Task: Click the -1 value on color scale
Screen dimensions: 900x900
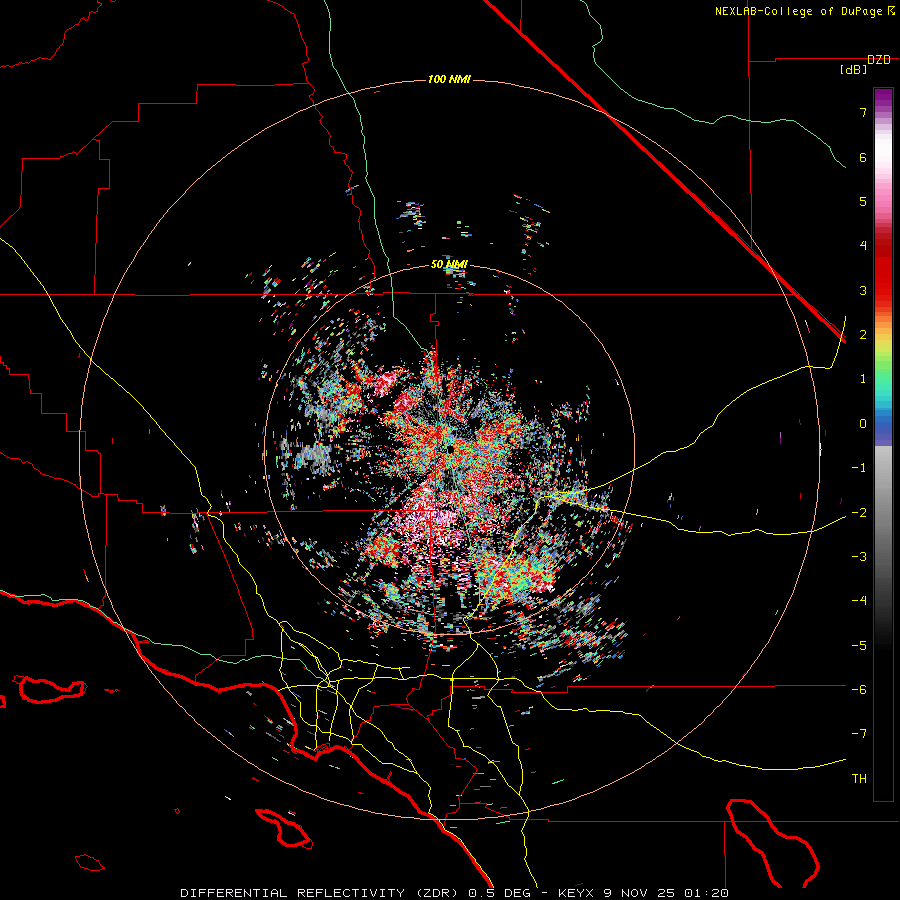Action: coord(859,468)
